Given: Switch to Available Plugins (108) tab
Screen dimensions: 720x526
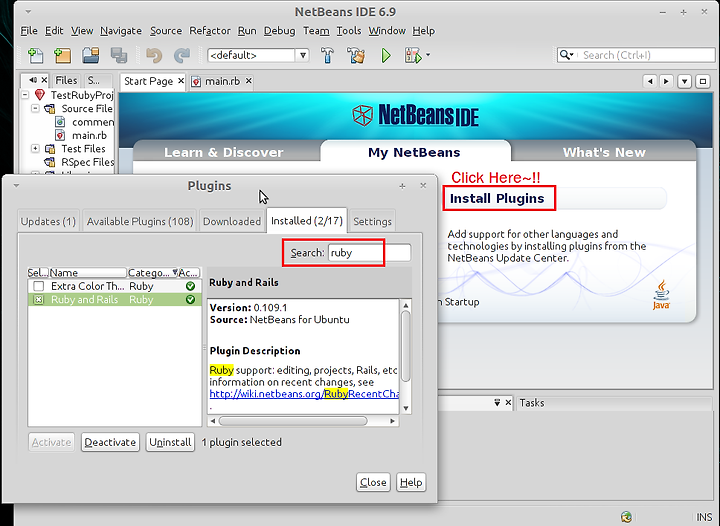Looking at the screenshot, I should coord(140,221).
